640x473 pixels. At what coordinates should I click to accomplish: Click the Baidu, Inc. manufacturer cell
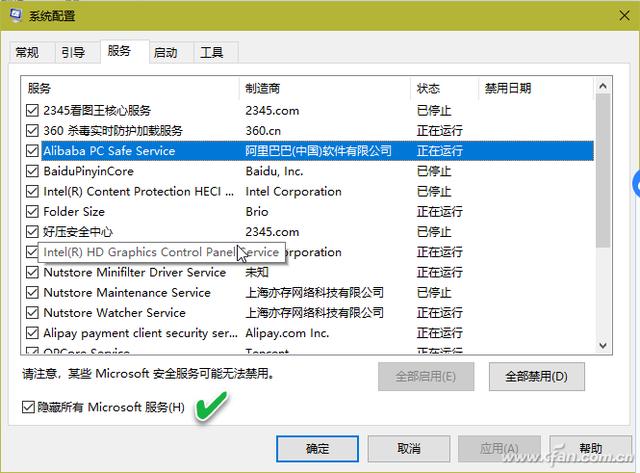point(274,171)
